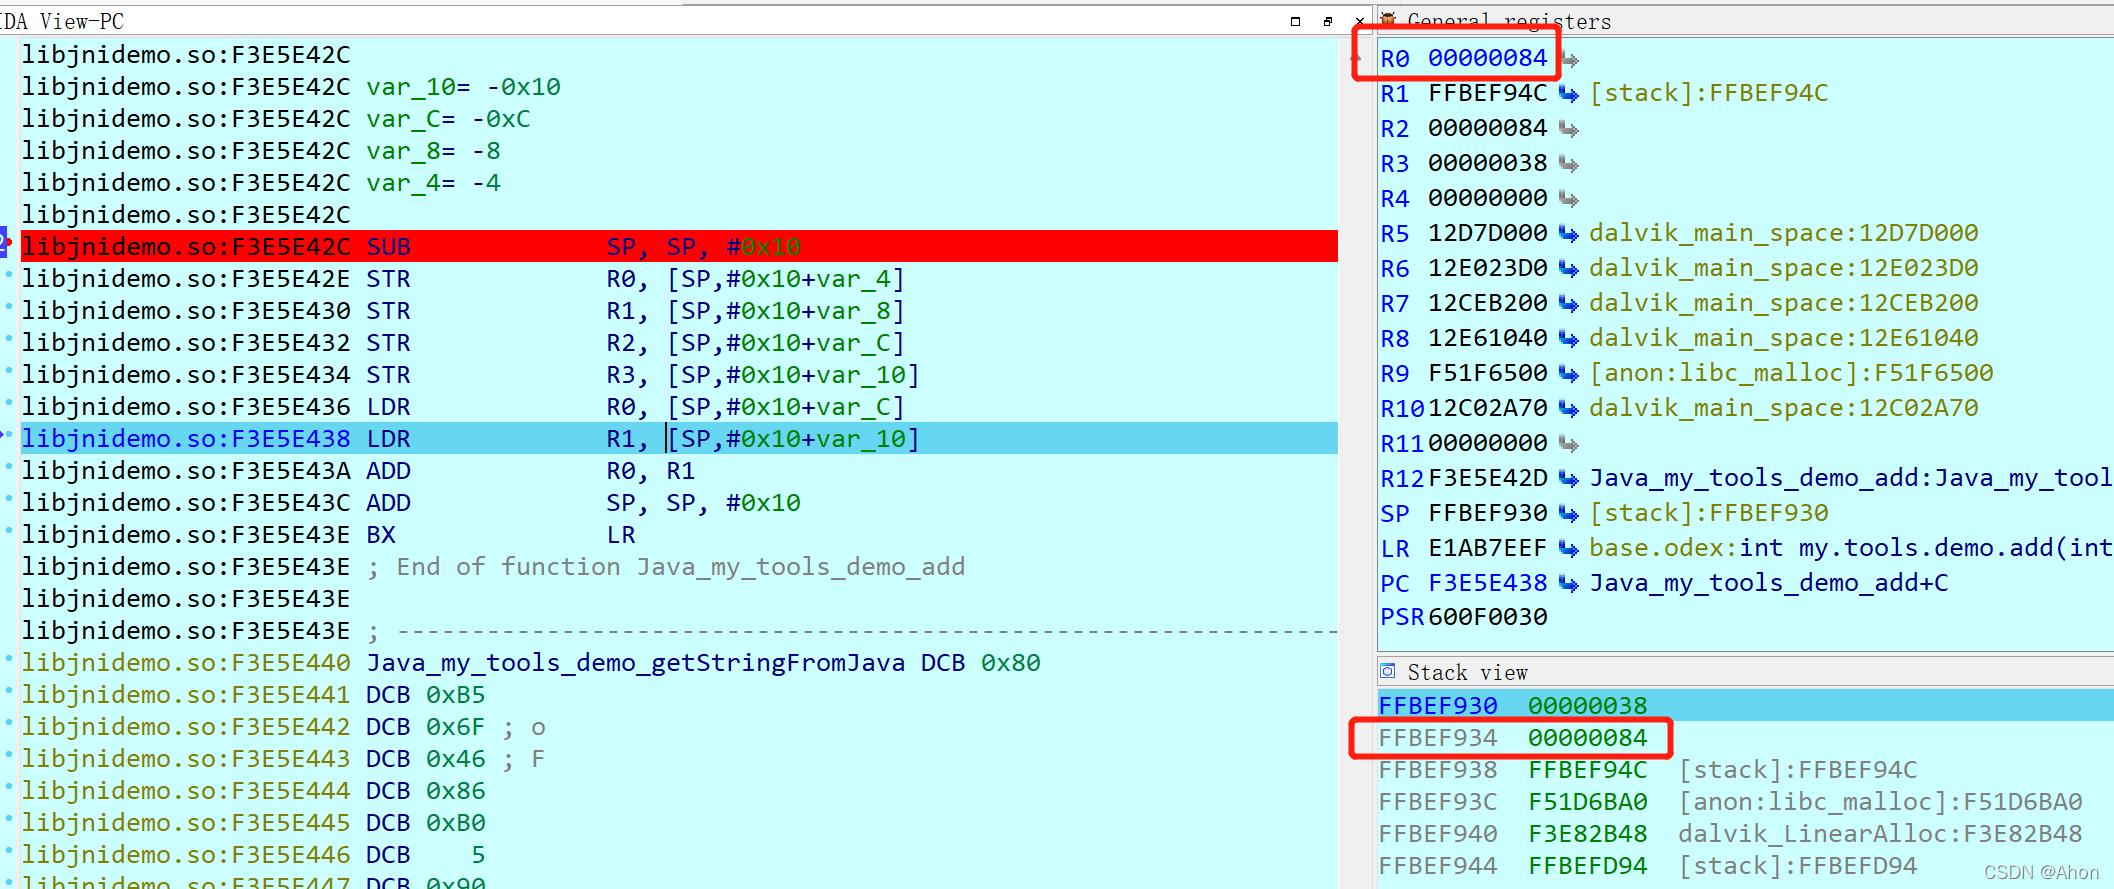Follow Java_my_tools_demo_add+C link beside PC
Viewport: 2114px width, 889px height.
pos(1768,584)
